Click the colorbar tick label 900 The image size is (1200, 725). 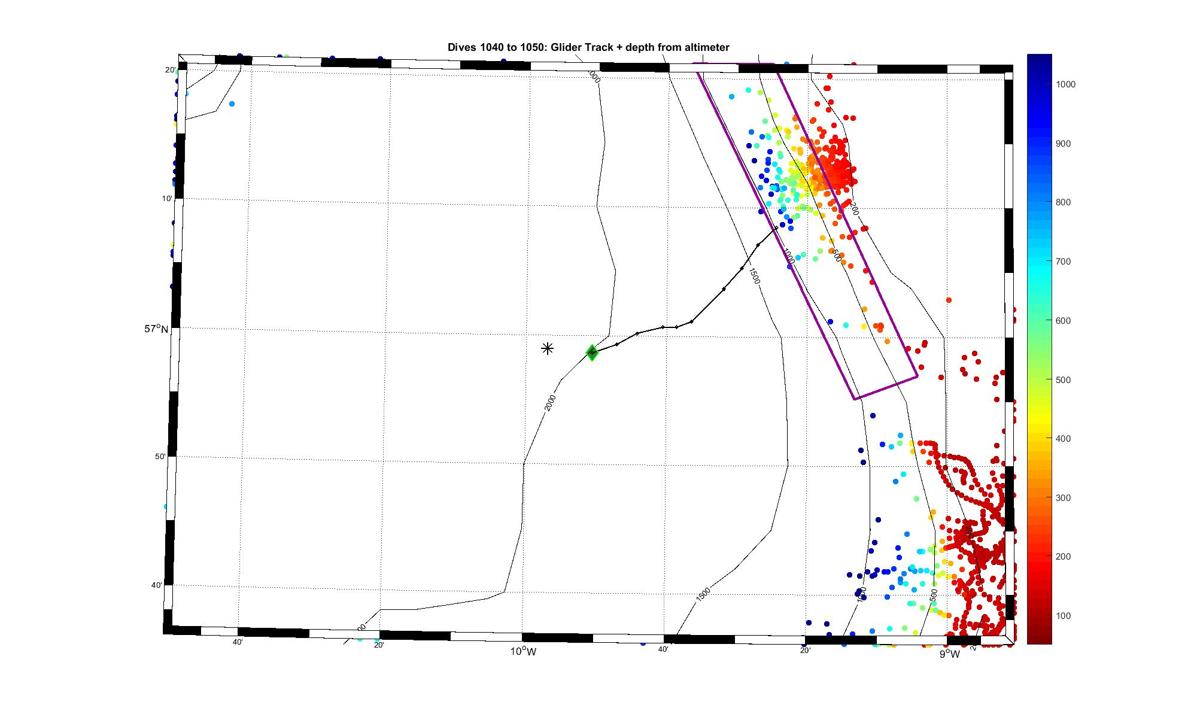(x=1064, y=144)
